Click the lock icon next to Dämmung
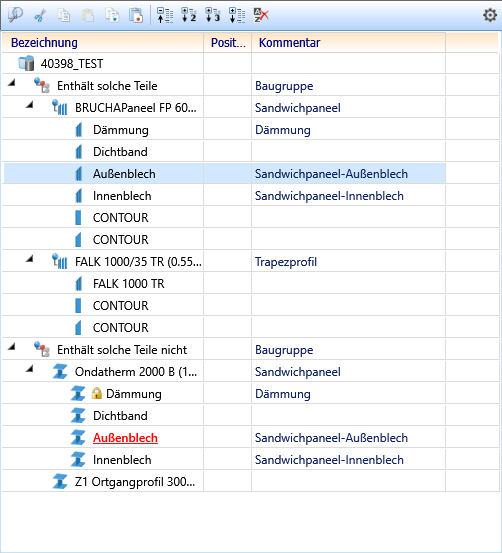This screenshot has height=553, width=502. pyautogui.click(x=96, y=393)
